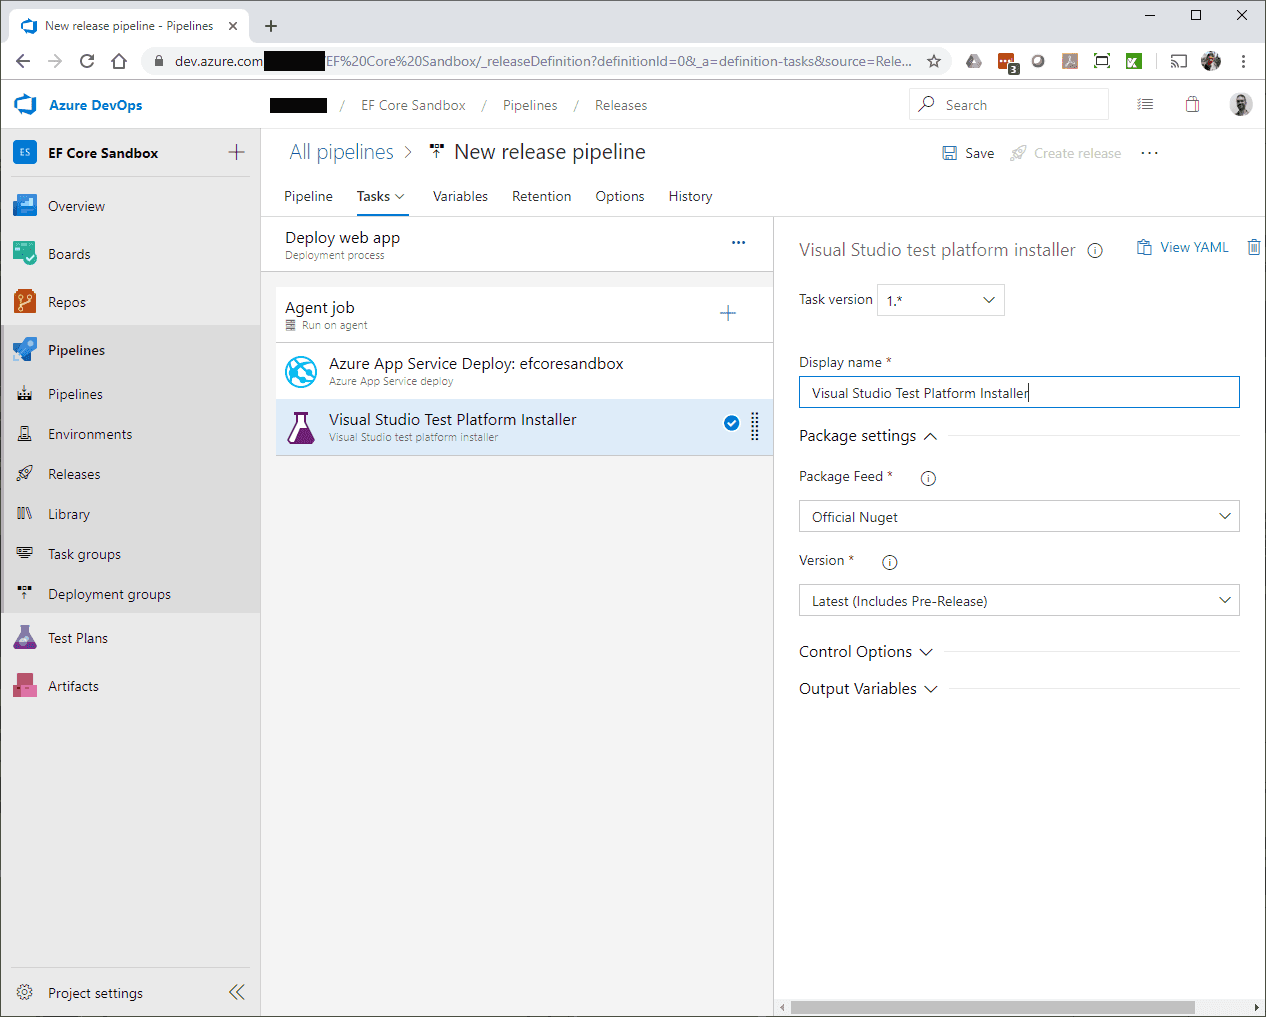Click the Save button
Viewport: 1266px width, 1017px height.
point(968,153)
